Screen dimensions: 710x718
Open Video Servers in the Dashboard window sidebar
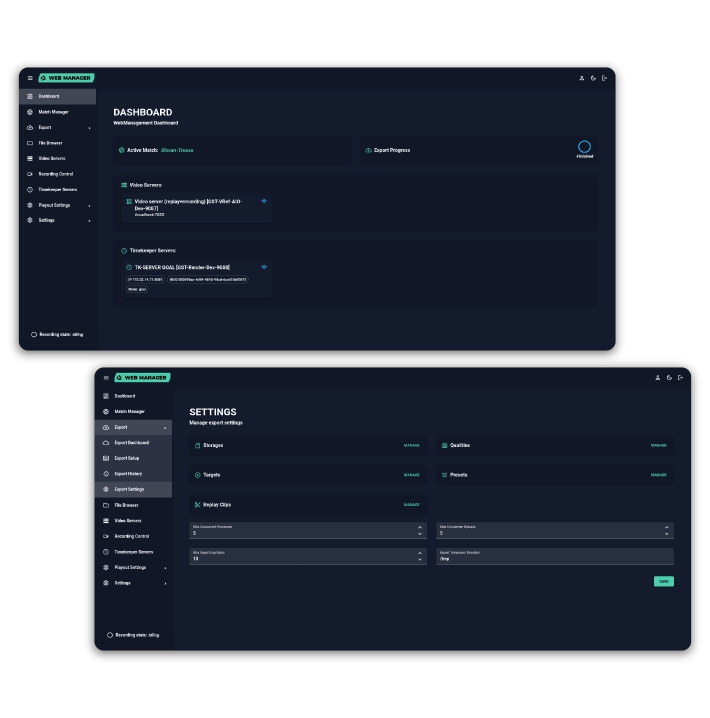point(58,158)
